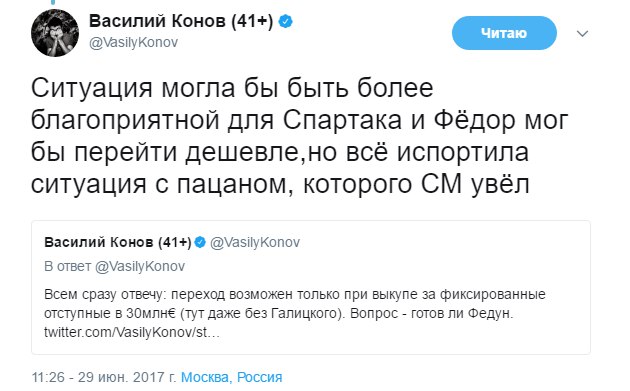630x391 pixels.
Task: Open the 11:26 - 29 июн. 2017 г. timestamp
Action: pyautogui.click(x=104, y=377)
